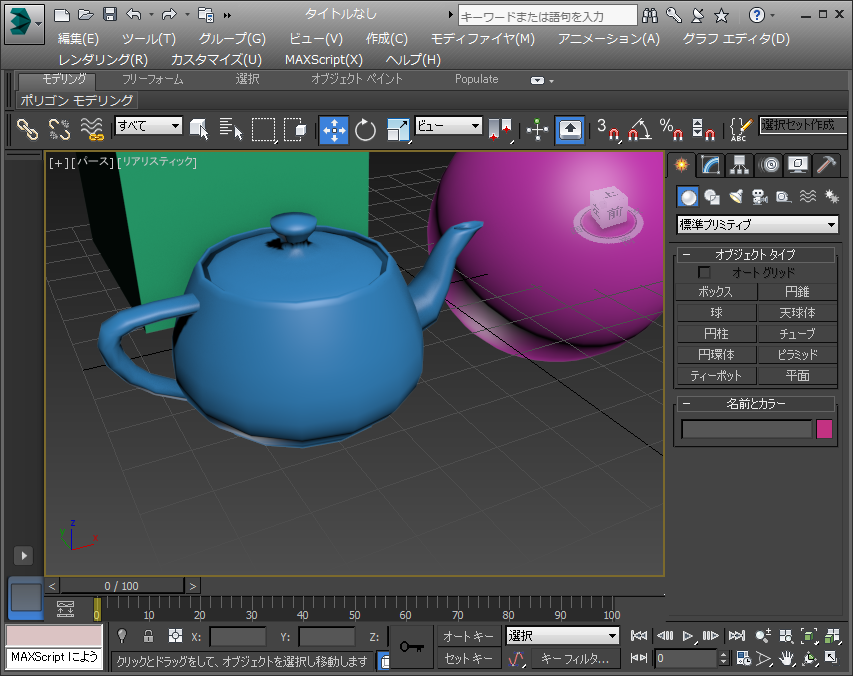The width and height of the screenshot is (853, 676).
Task: Click the Select and Link chain icon
Action: (x=27, y=129)
